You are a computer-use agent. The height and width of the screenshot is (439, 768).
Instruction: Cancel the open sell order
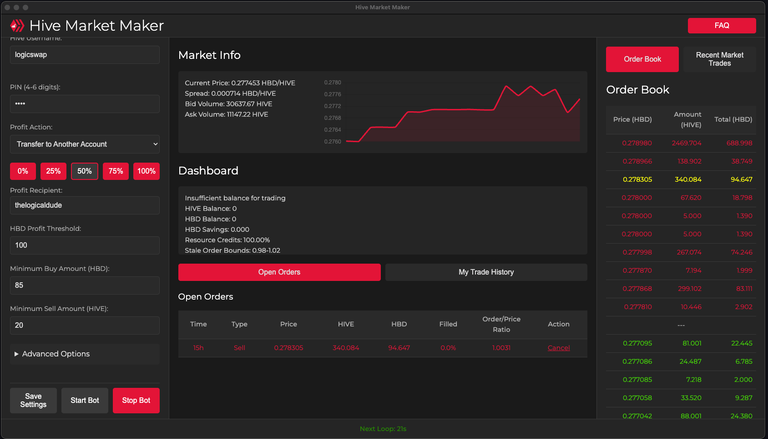click(558, 348)
